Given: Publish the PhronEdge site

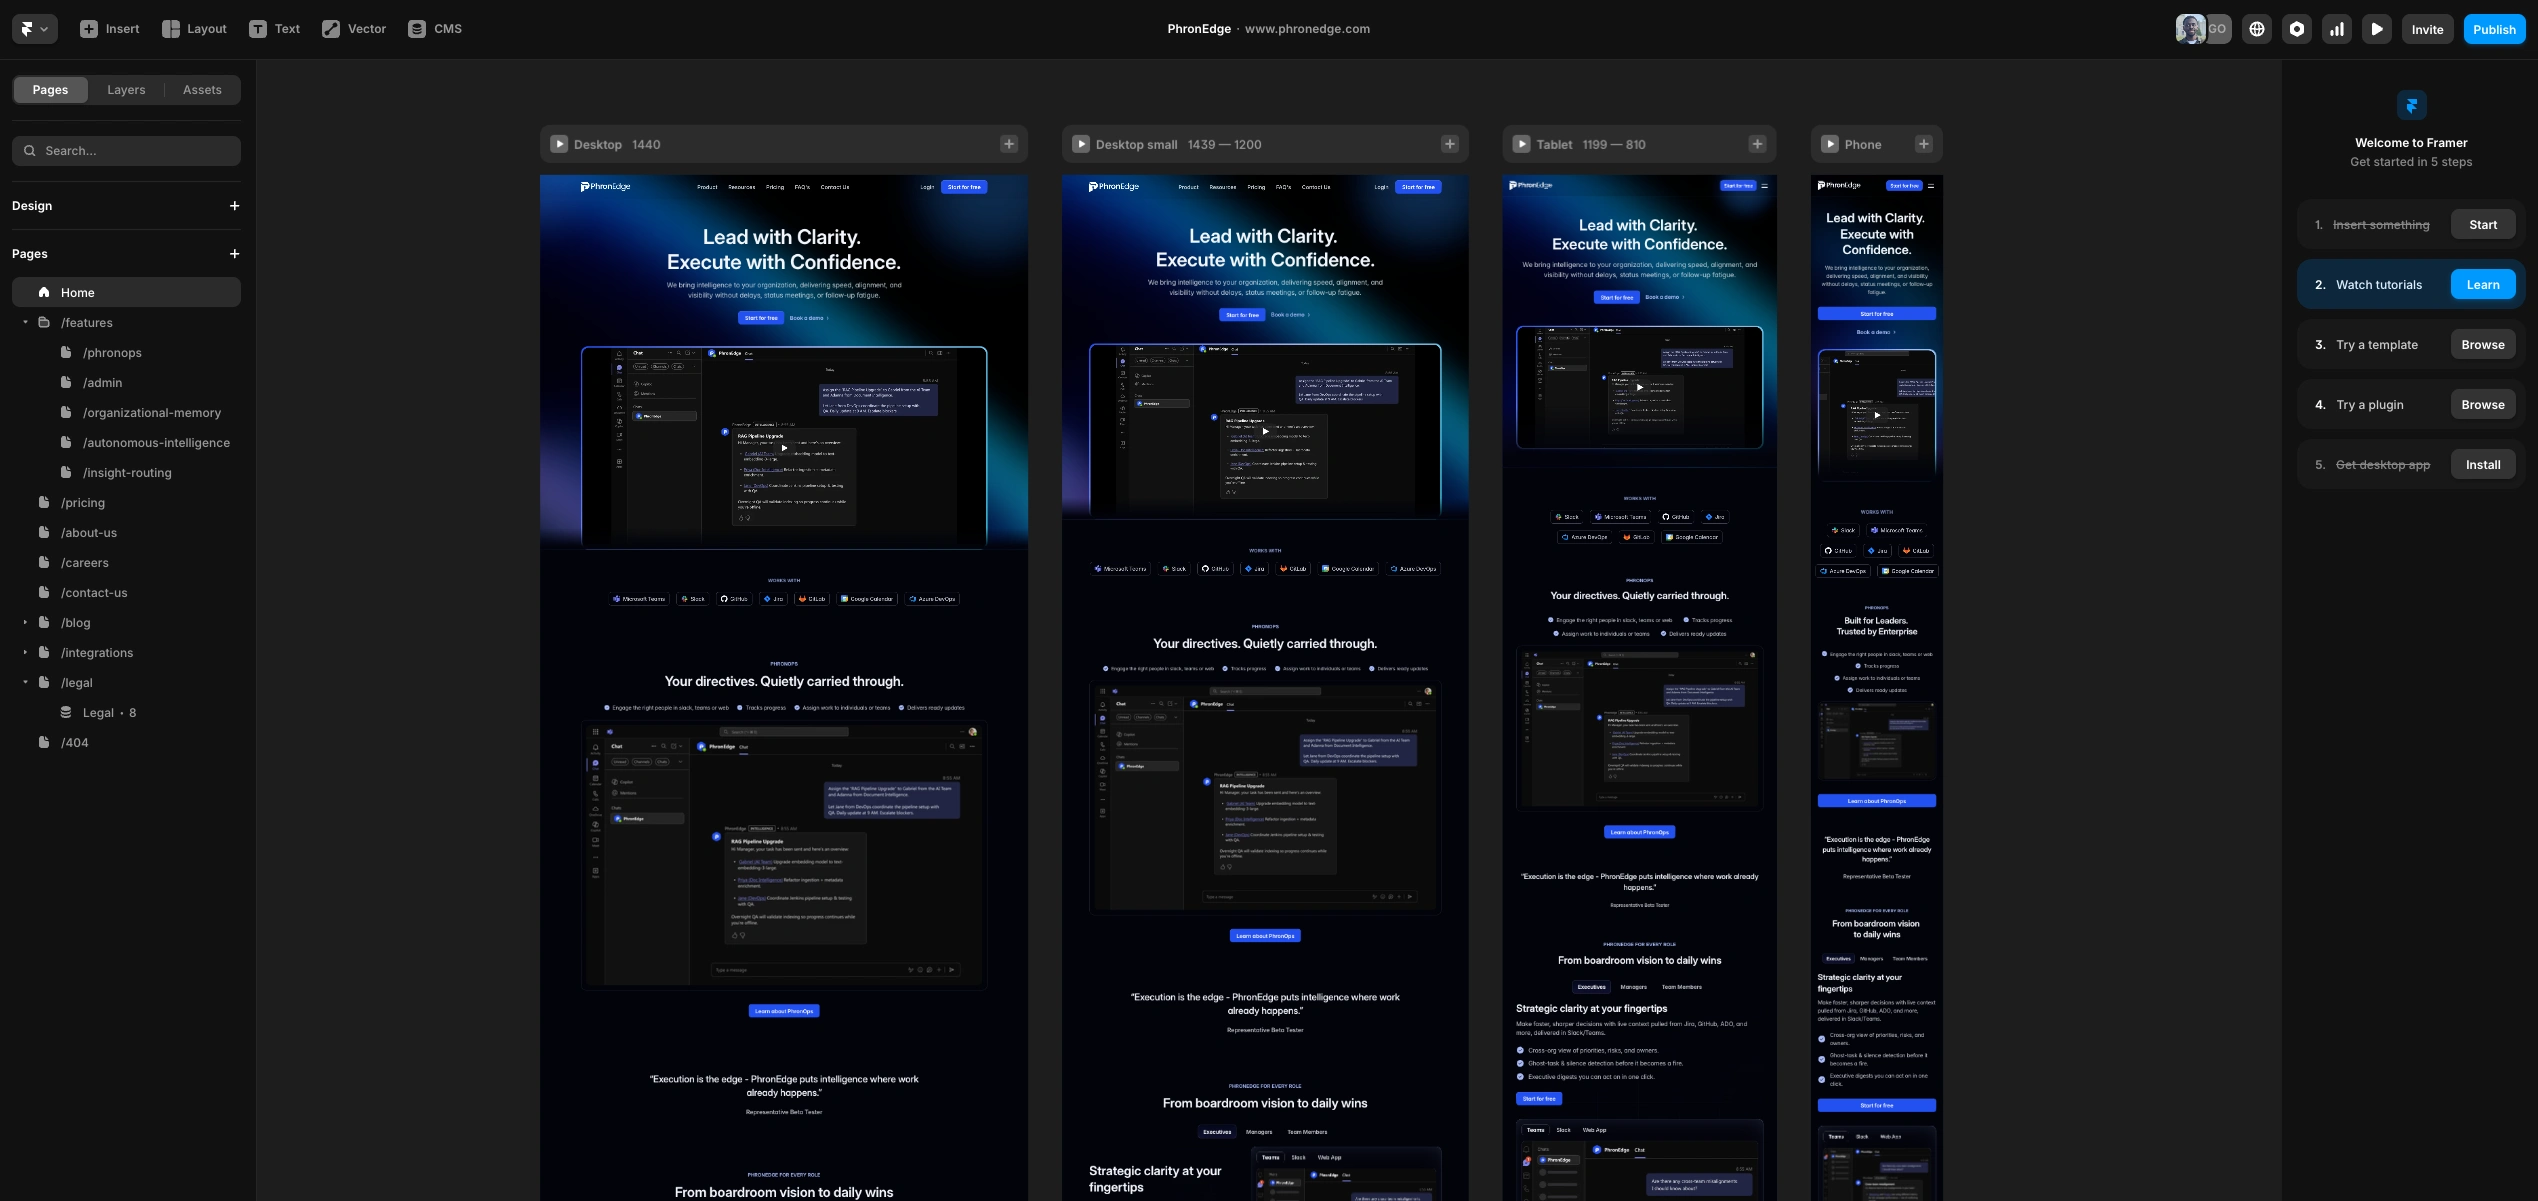Looking at the screenshot, I should tap(2494, 29).
